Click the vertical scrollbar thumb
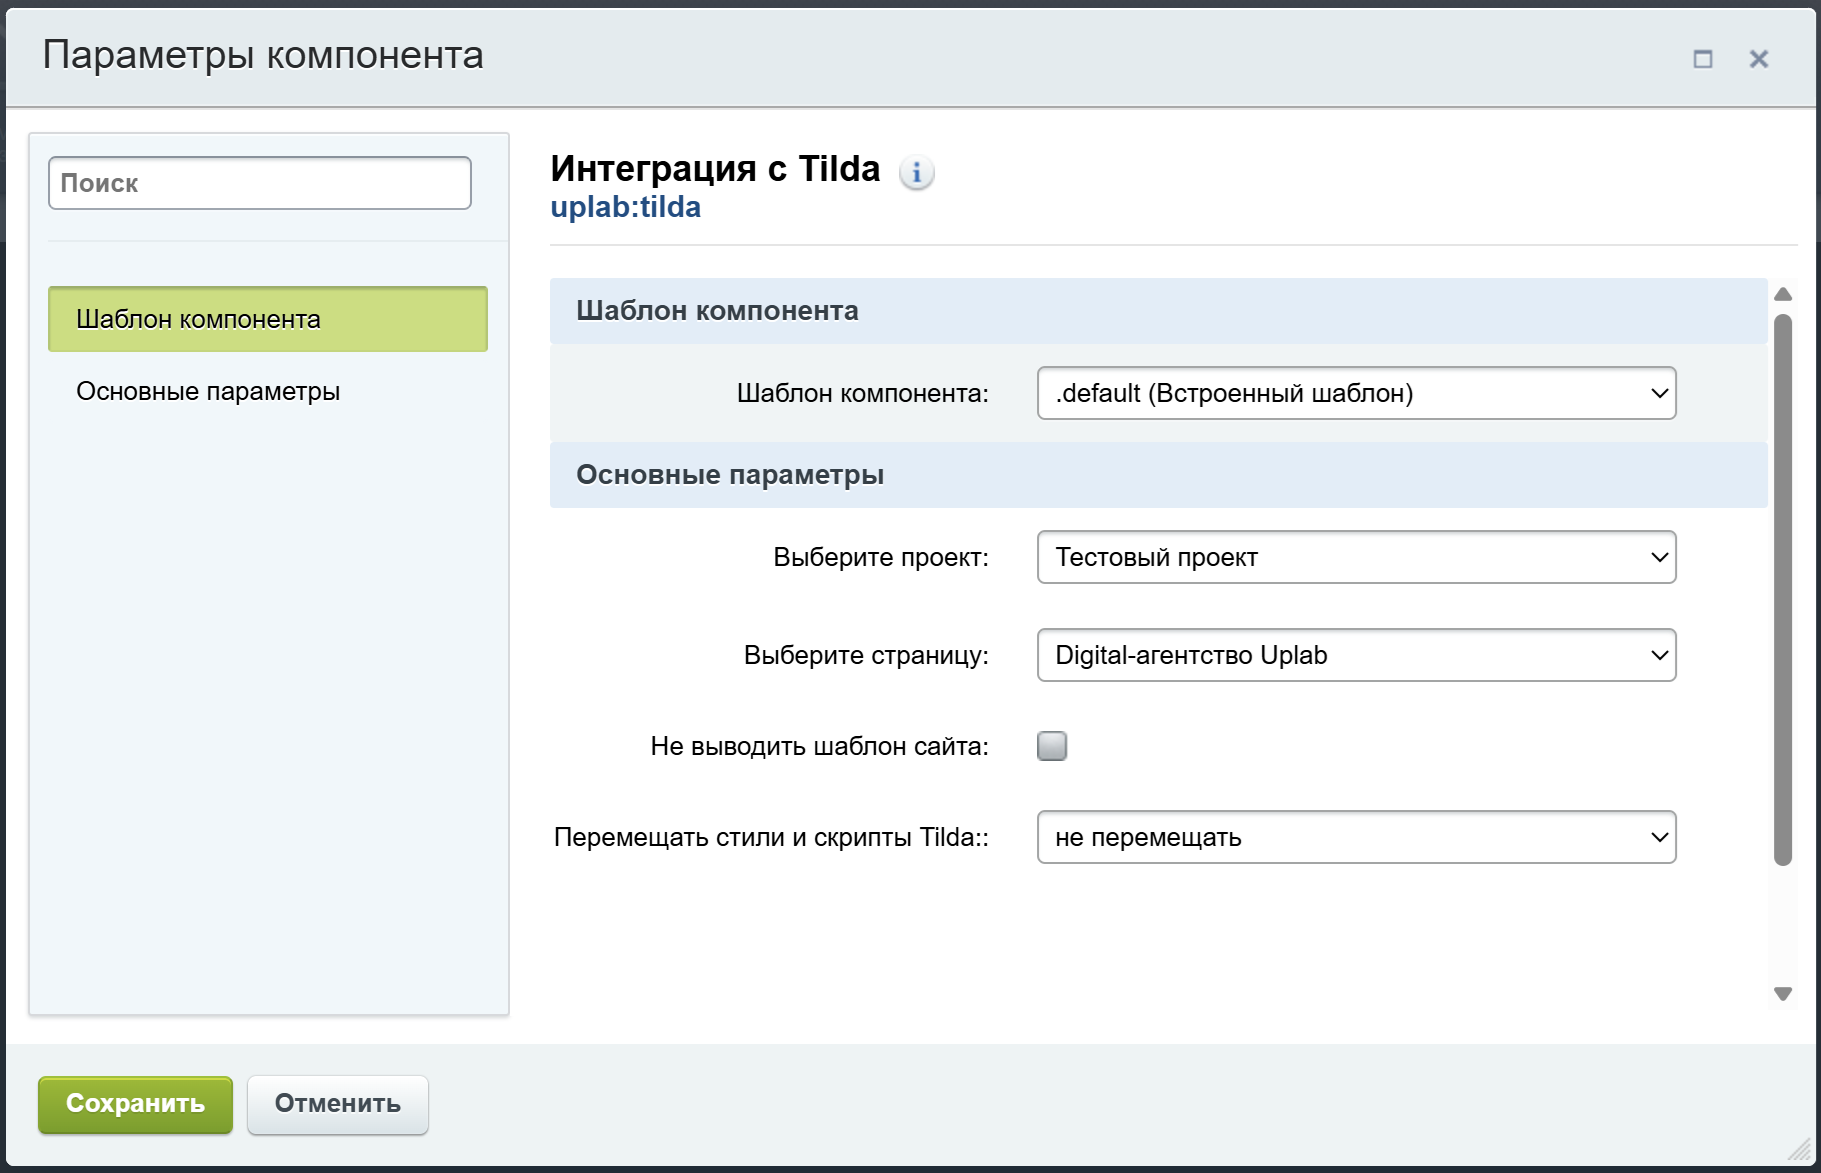This screenshot has width=1821, height=1173. [x=1782, y=590]
